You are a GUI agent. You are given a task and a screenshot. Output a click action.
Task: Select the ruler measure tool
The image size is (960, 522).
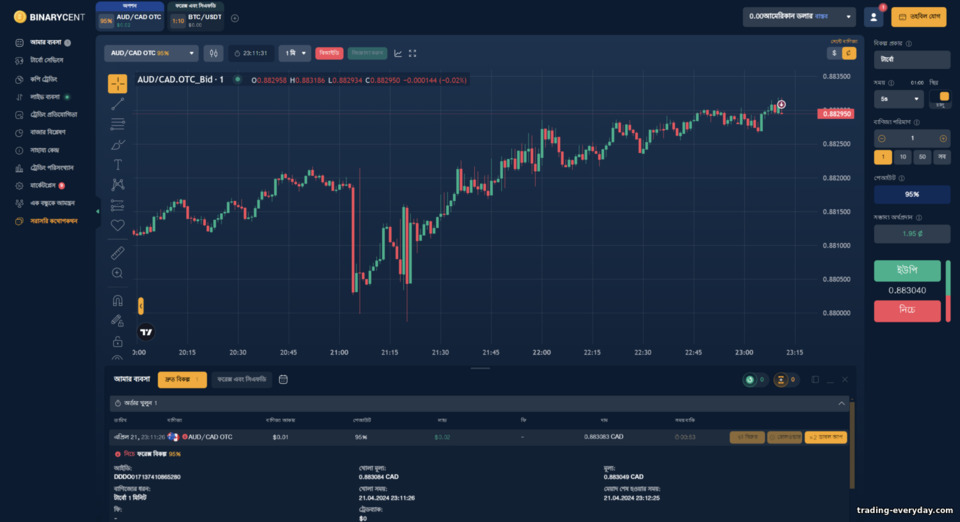pyautogui.click(x=118, y=253)
